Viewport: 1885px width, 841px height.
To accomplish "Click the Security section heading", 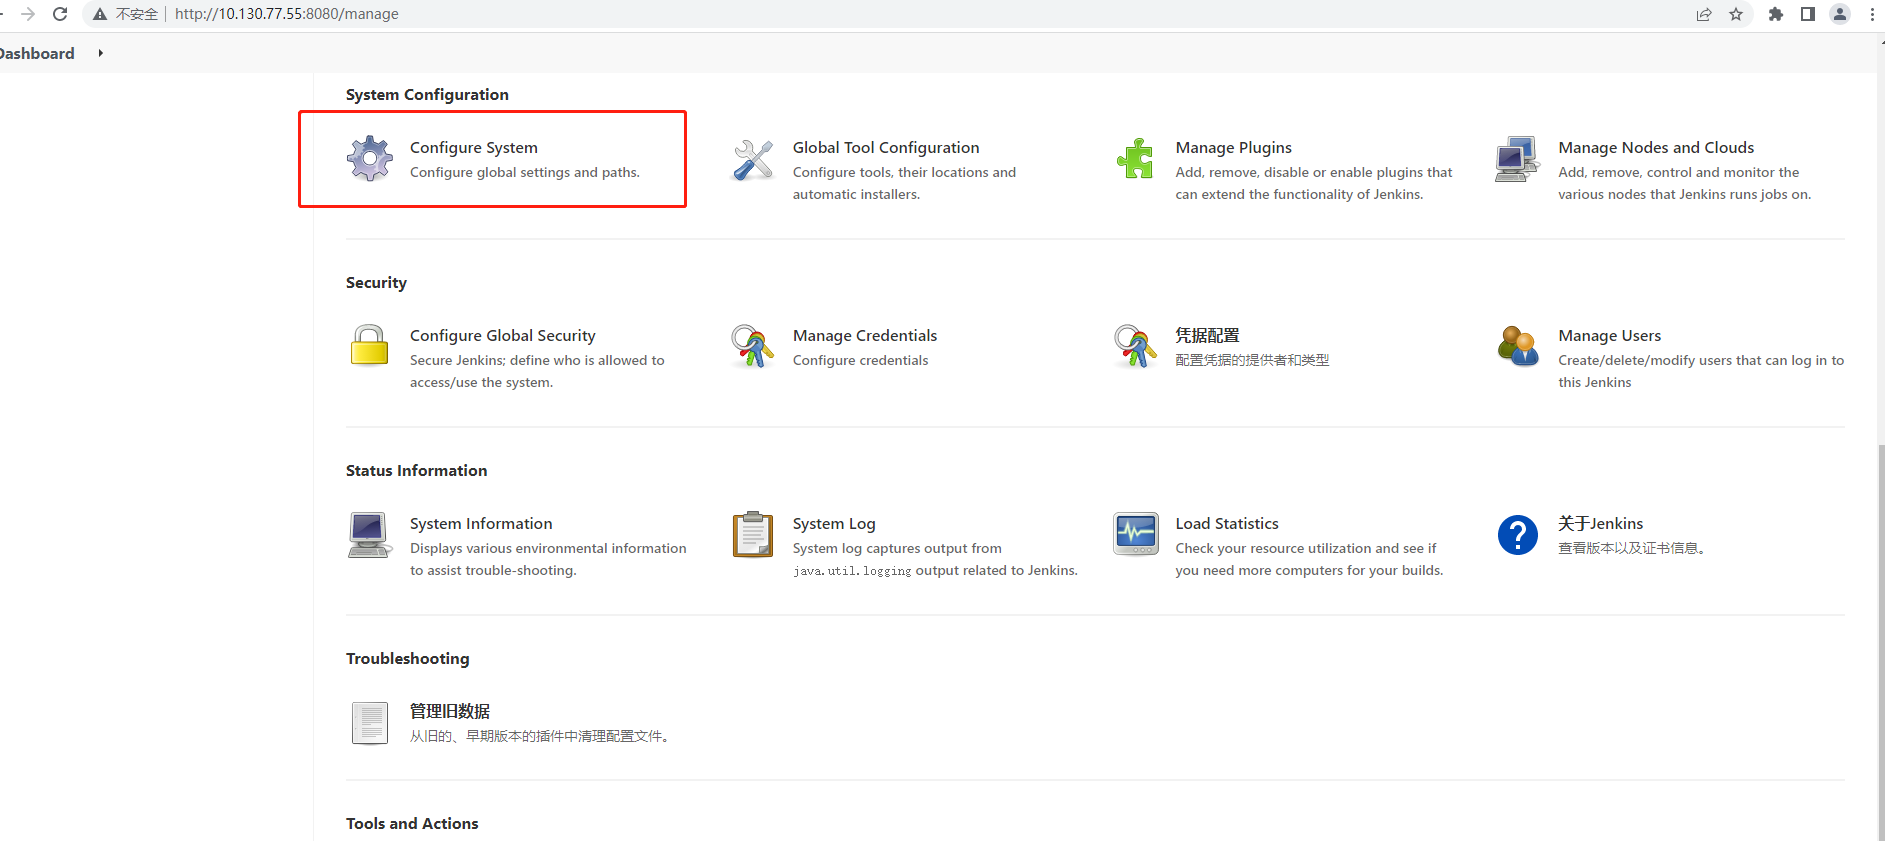I will tap(376, 282).
